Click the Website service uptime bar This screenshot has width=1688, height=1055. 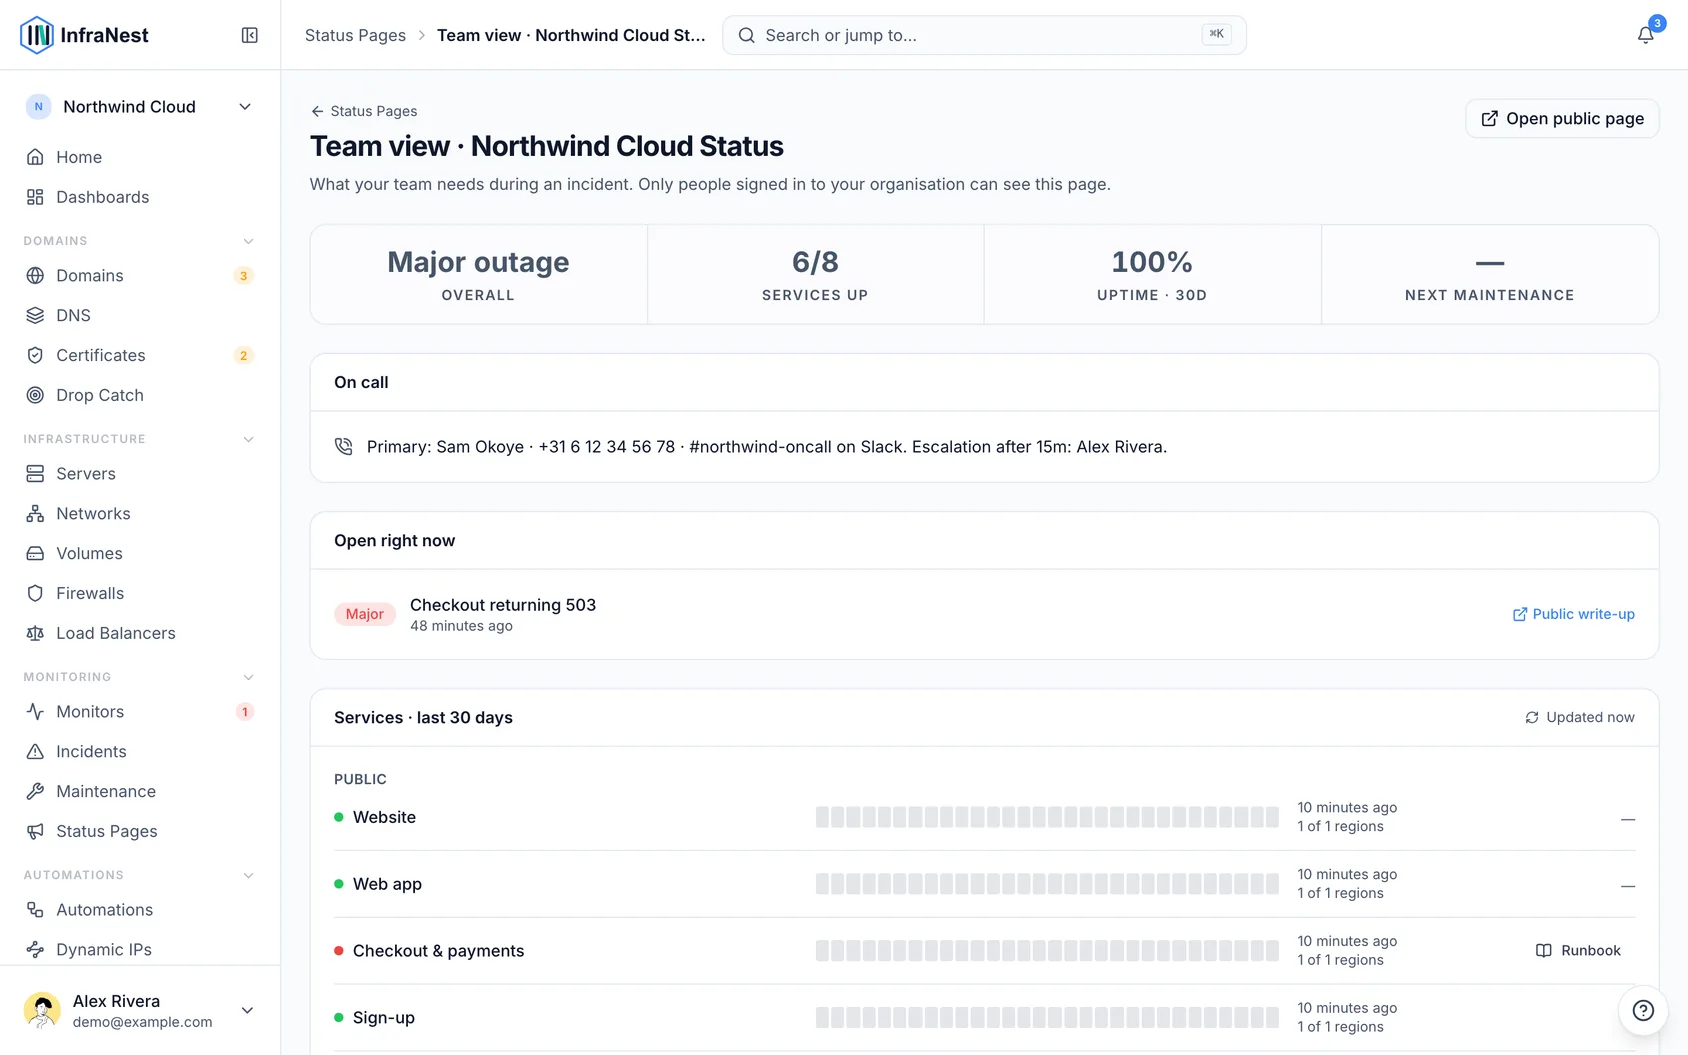[x=1047, y=817]
